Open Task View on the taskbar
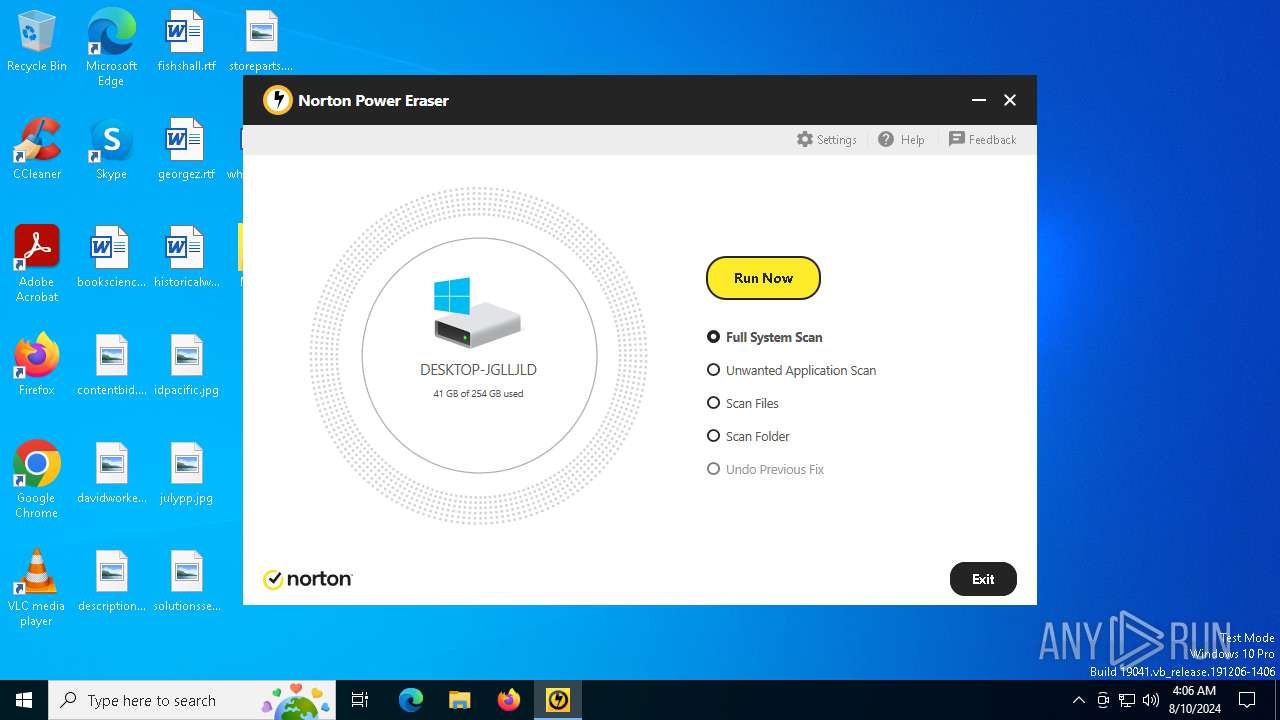 [x=360, y=700]
